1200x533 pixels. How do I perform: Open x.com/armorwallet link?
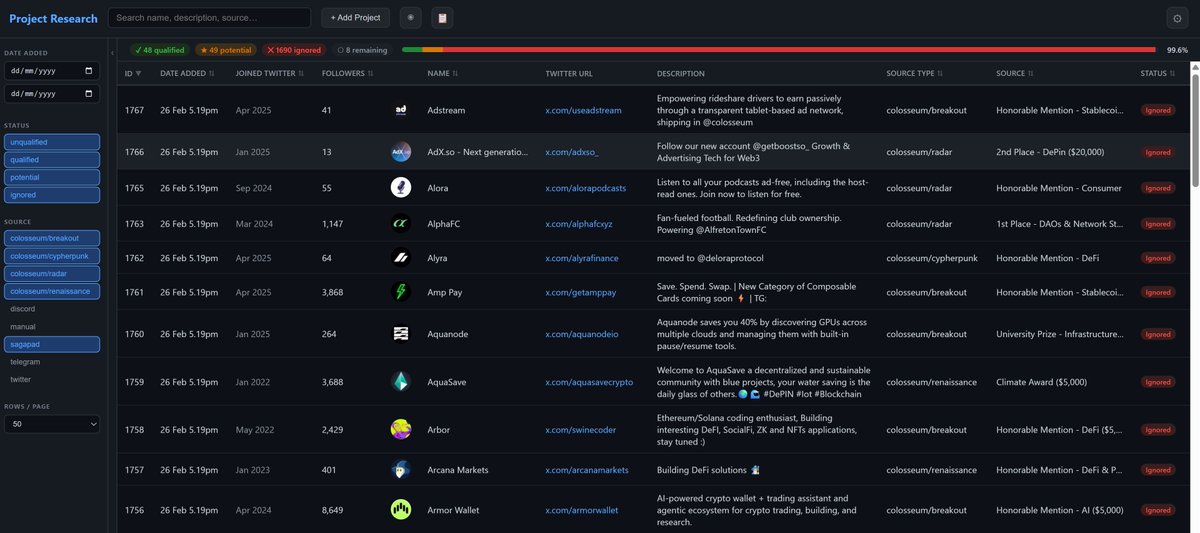pyautogui.click(x=581, y=510)
